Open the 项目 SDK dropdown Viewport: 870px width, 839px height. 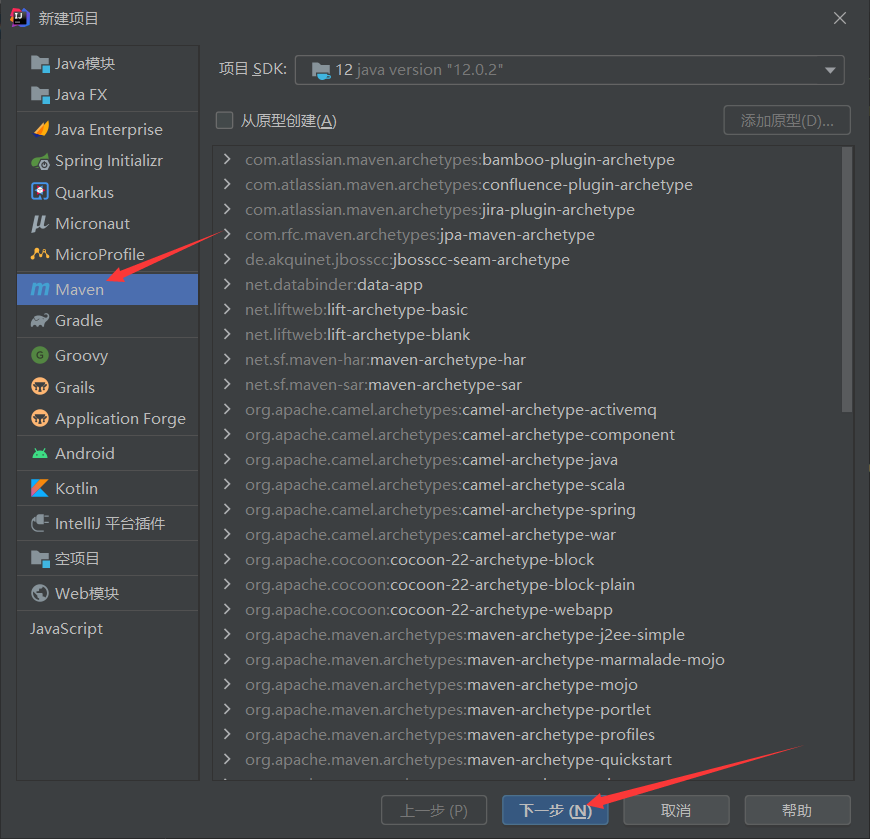(830, 69)
